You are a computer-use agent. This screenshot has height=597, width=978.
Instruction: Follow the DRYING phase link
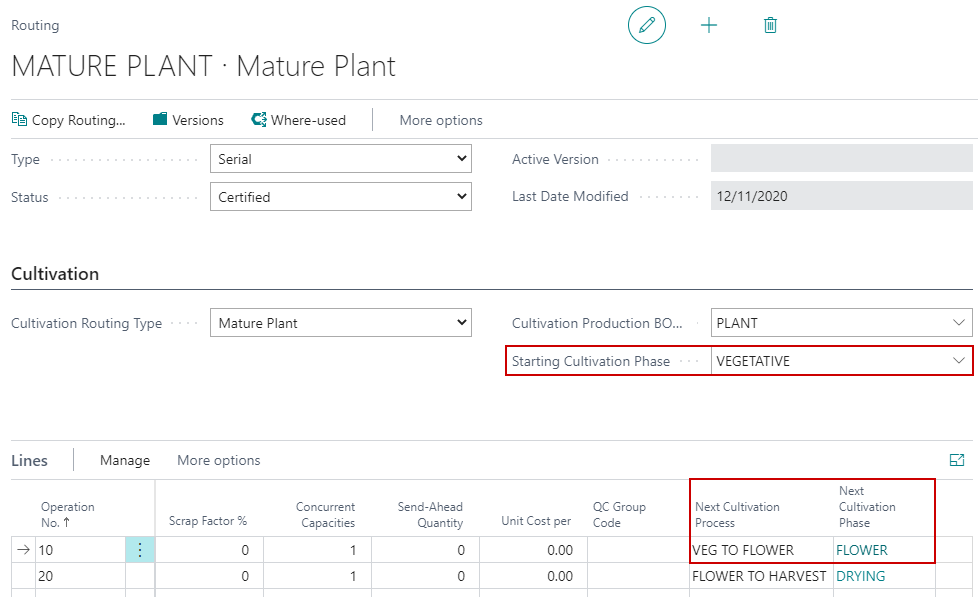tap(860, 576)
